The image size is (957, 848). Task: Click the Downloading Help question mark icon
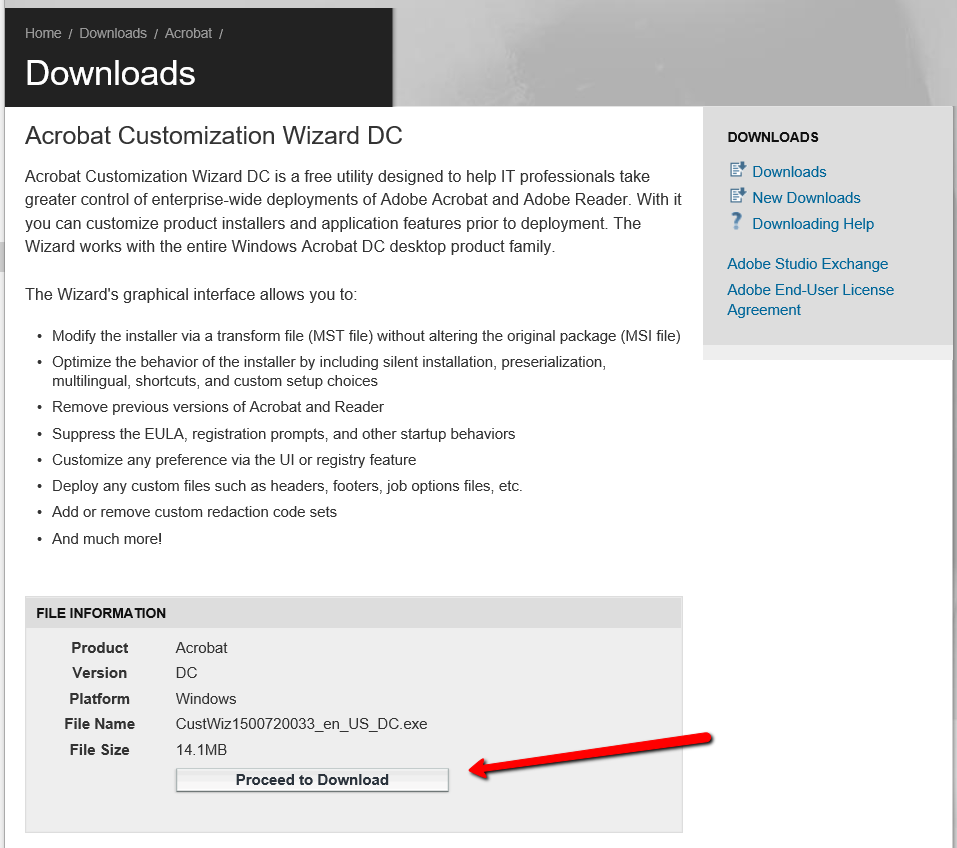pyautogui.click(x=737, y=222)
